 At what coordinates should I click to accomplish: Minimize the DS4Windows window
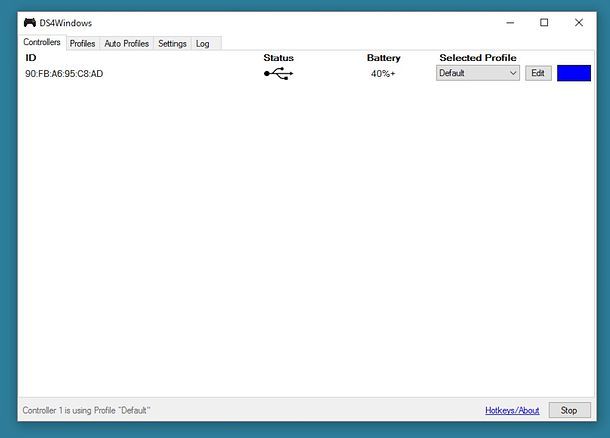tap(510, 23)
